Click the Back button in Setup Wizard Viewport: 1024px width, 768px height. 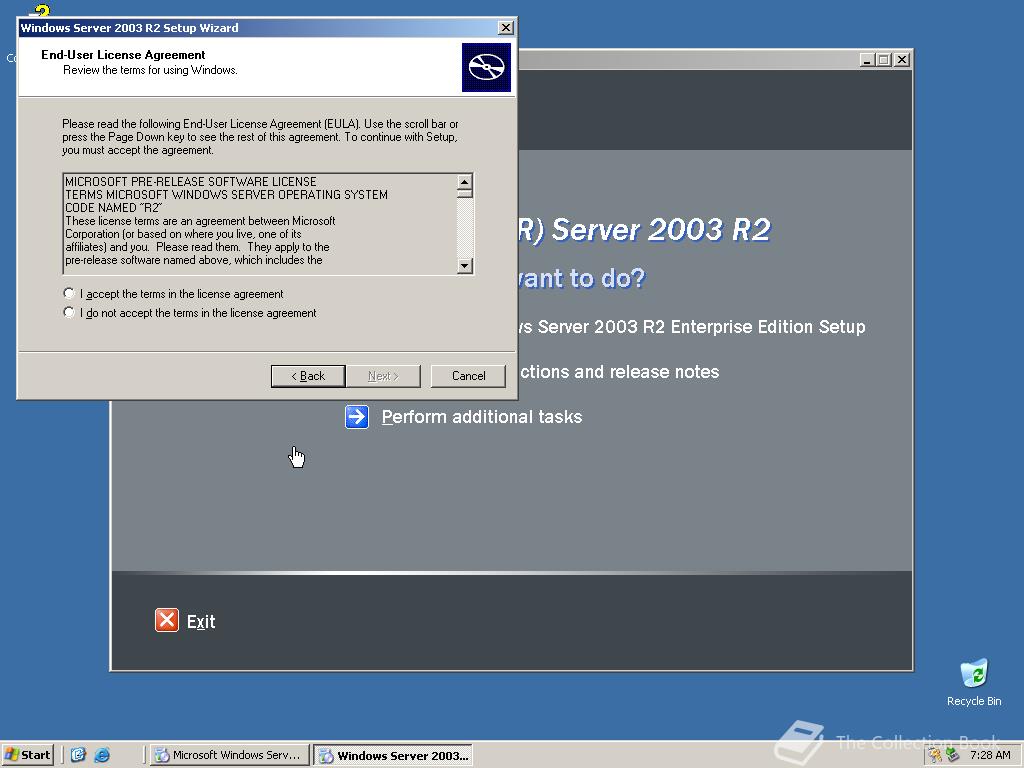(x=308, y=376)
